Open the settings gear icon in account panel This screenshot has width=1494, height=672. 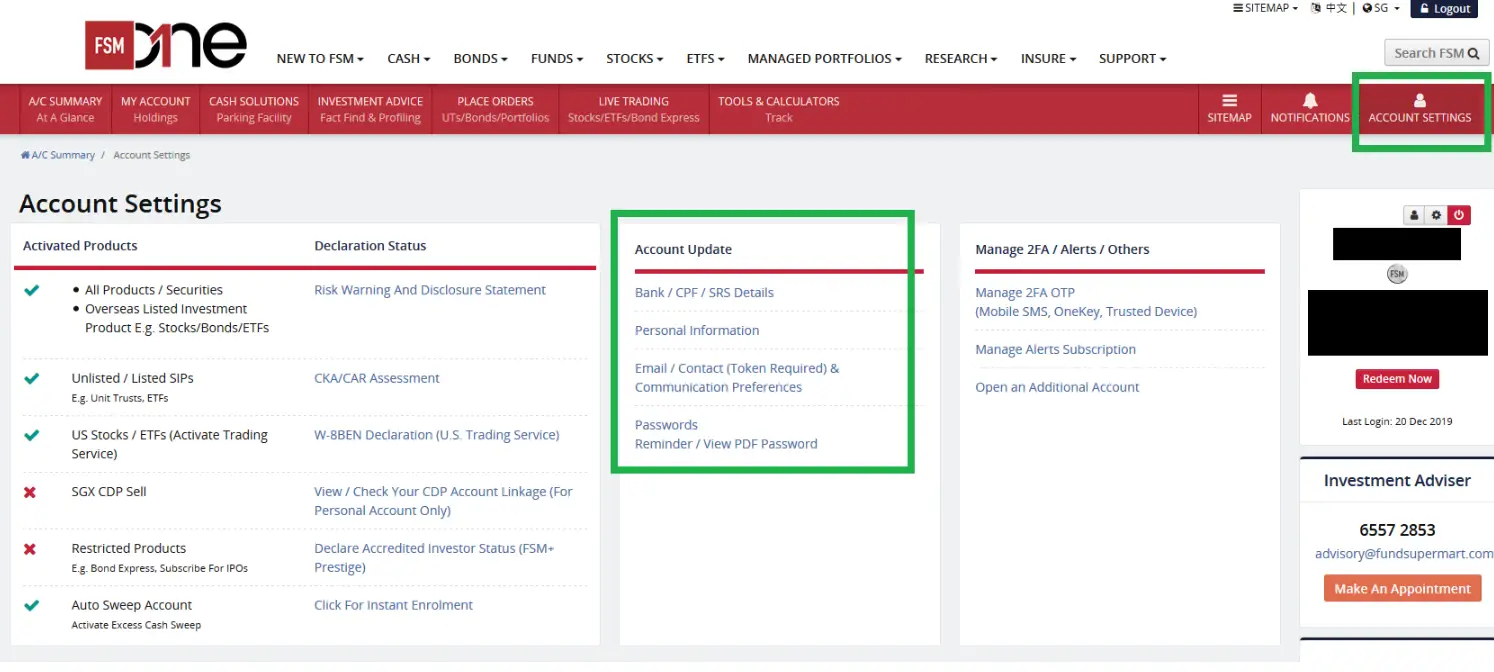pyautogui.click(x=1436, y=215)
